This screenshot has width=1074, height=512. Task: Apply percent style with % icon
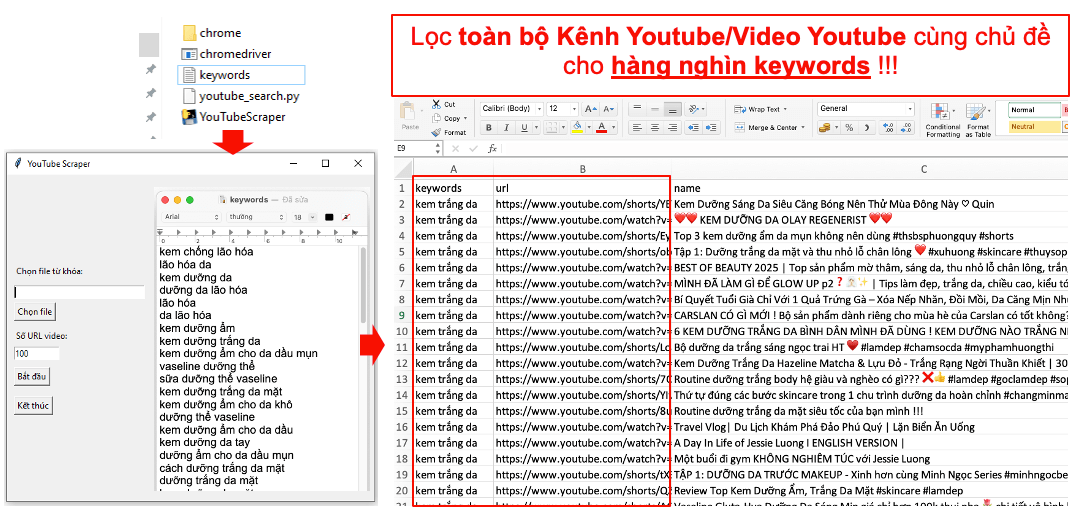coord(849,127)
